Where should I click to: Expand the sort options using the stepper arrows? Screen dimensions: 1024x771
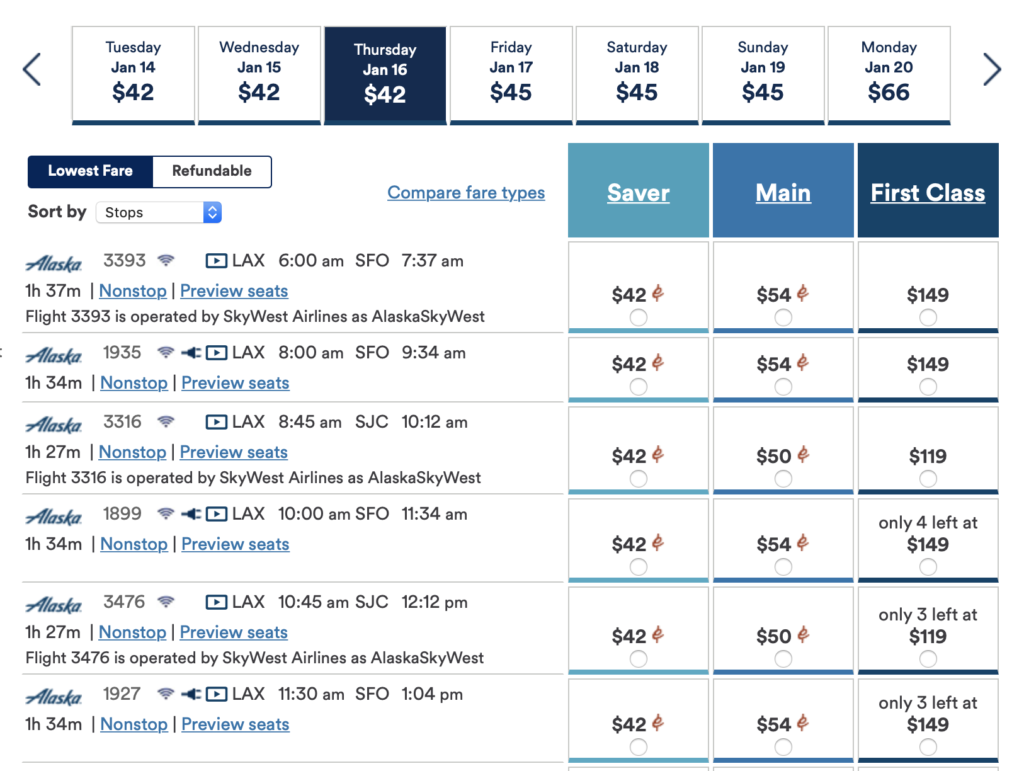[210, 212]
